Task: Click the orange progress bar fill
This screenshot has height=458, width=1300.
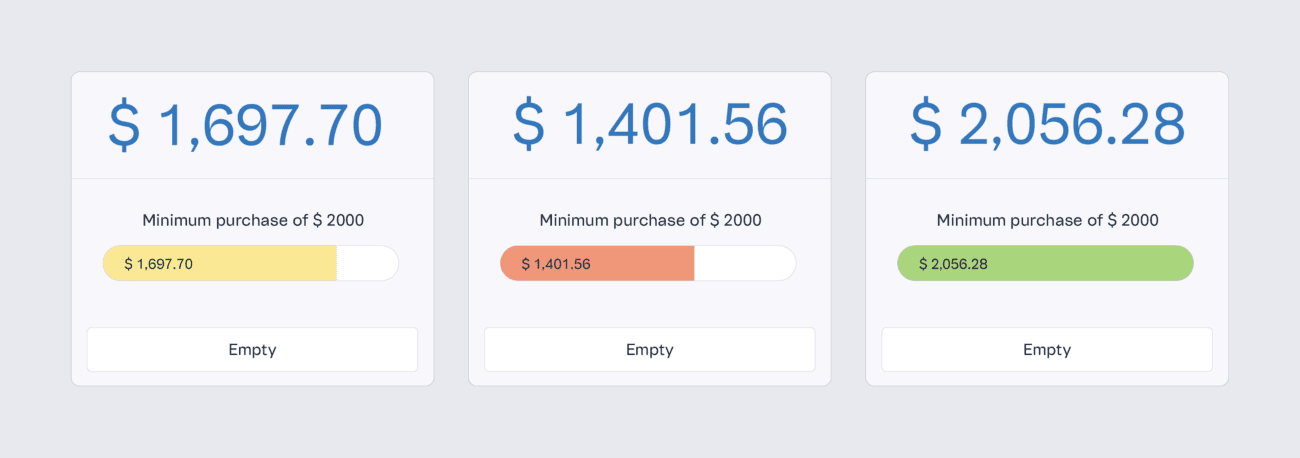Action: (x=640, y=263)
